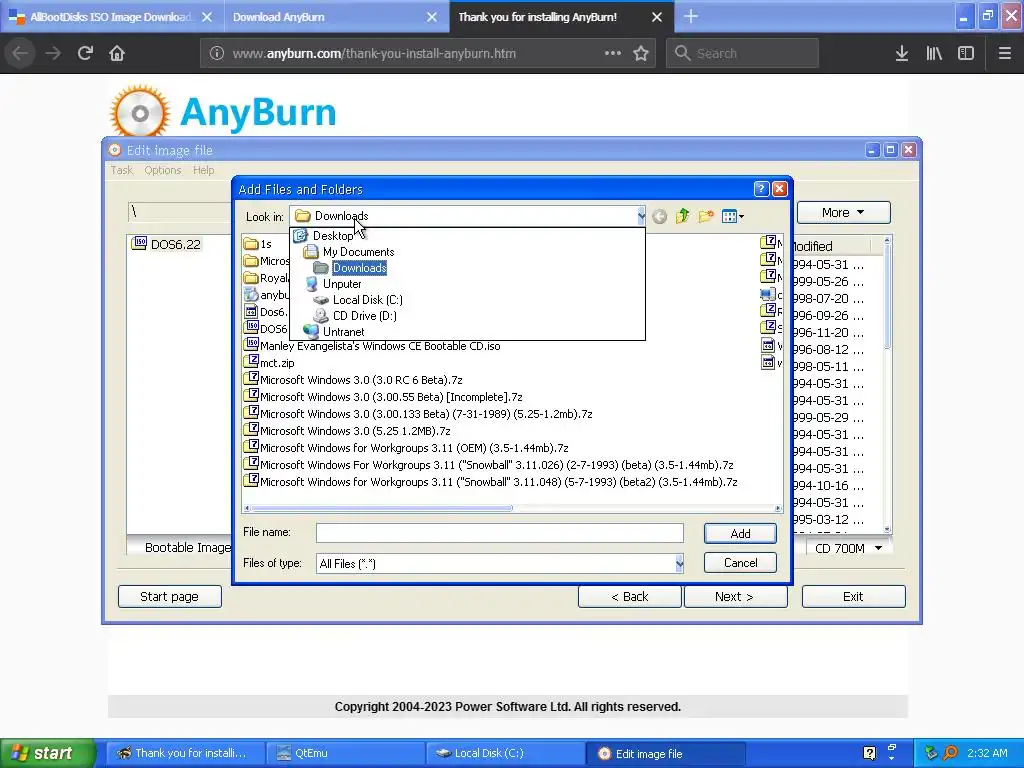
Task: Select Manley Evangelista's Windows CE Bootable CD.iso
Action: pos(372,346)
